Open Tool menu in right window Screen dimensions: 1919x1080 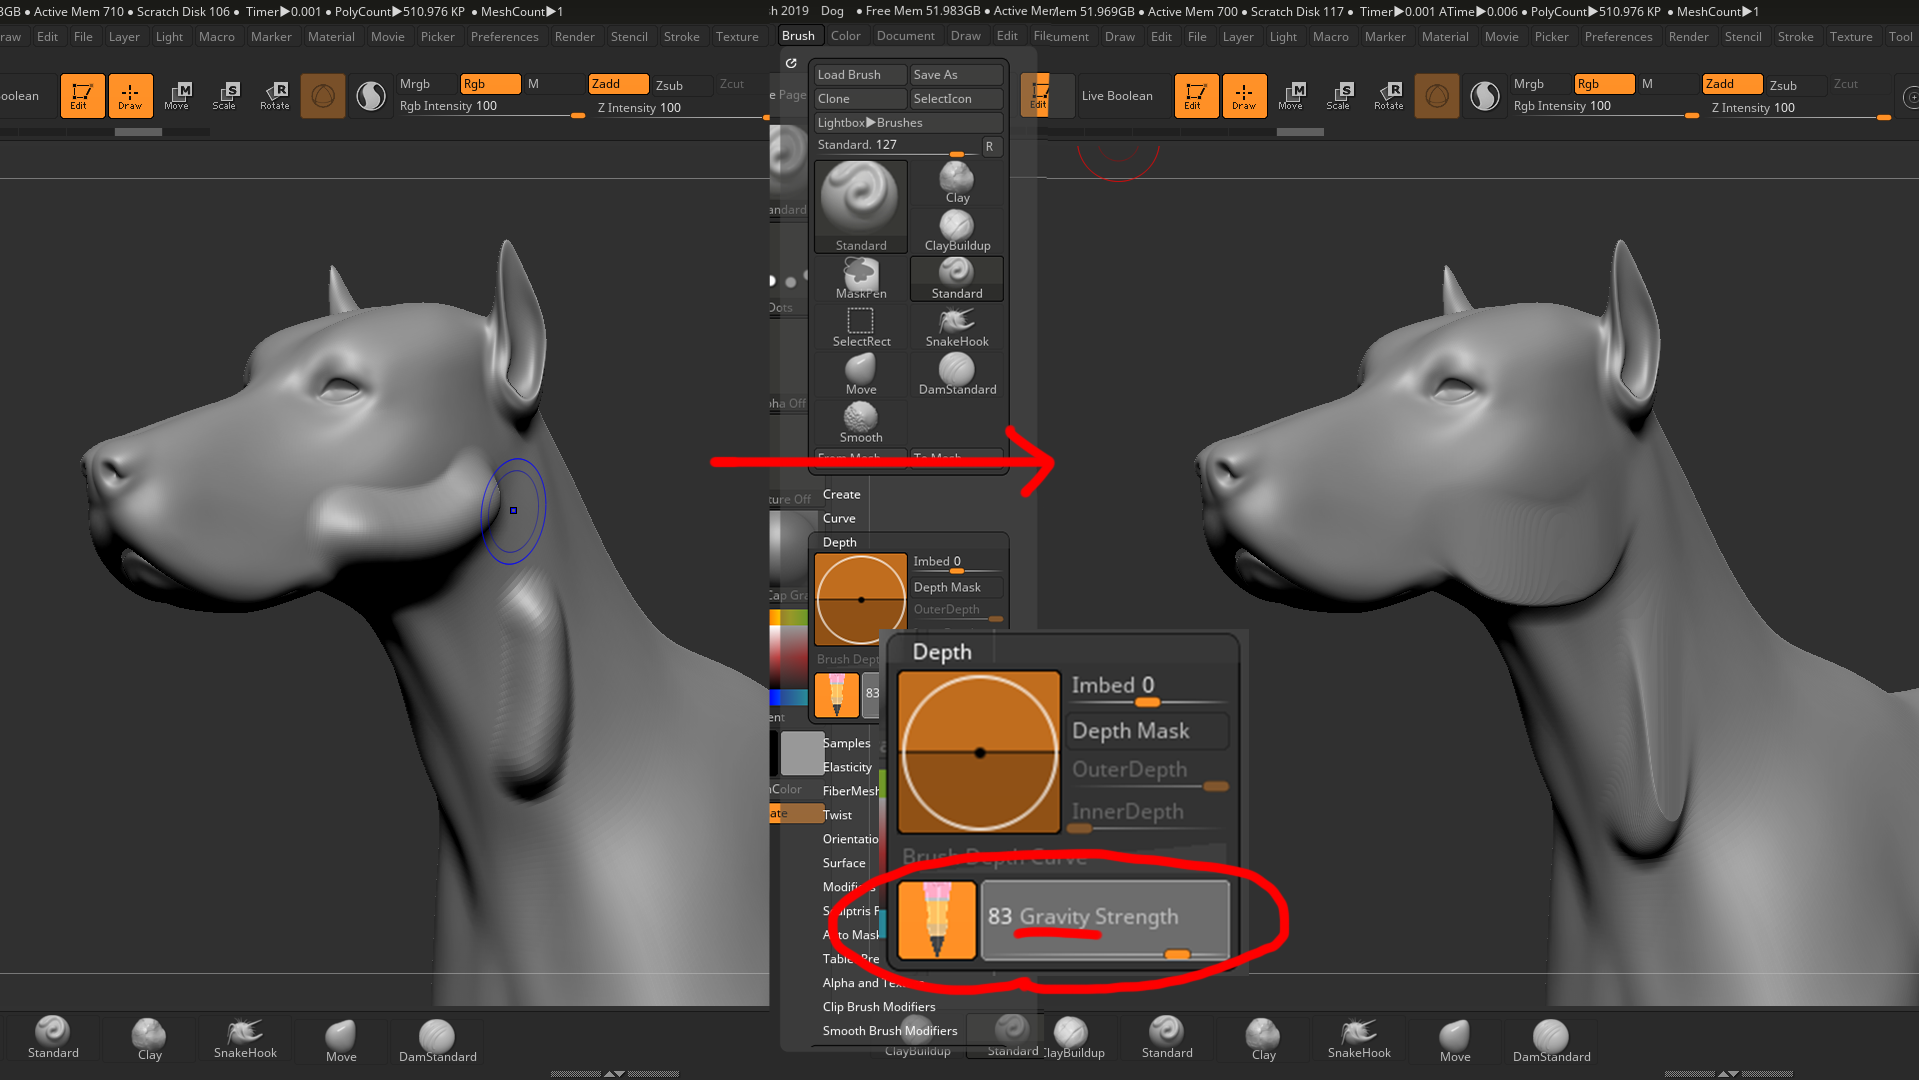pos(1900,37)
